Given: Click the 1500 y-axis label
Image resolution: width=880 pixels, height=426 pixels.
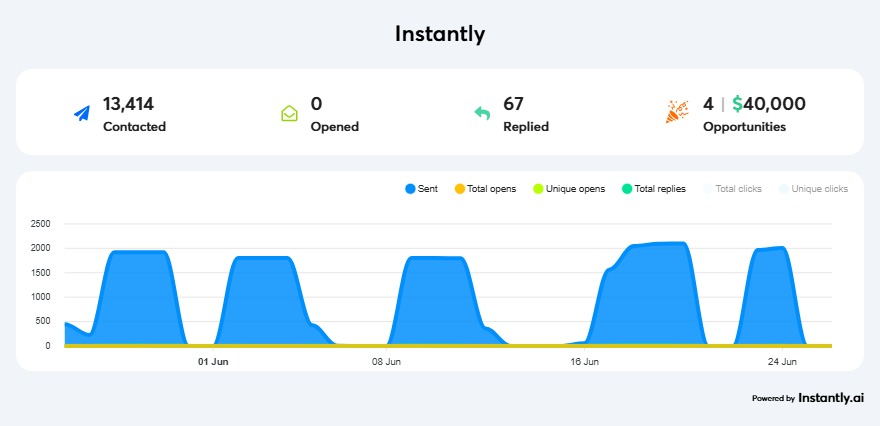Looking at the screenshot, I should point(40,273).
